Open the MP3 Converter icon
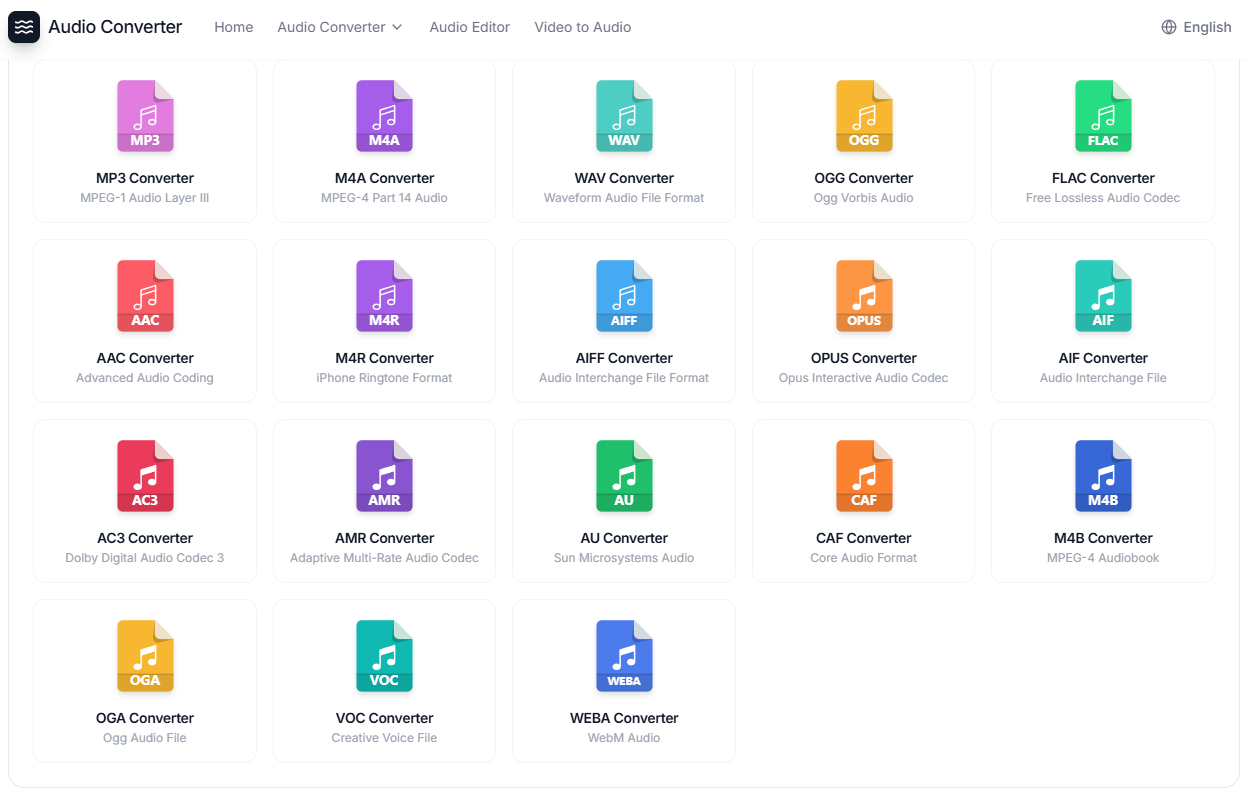The height and width of the screenshot is (797, 1247). click(145, 116)
